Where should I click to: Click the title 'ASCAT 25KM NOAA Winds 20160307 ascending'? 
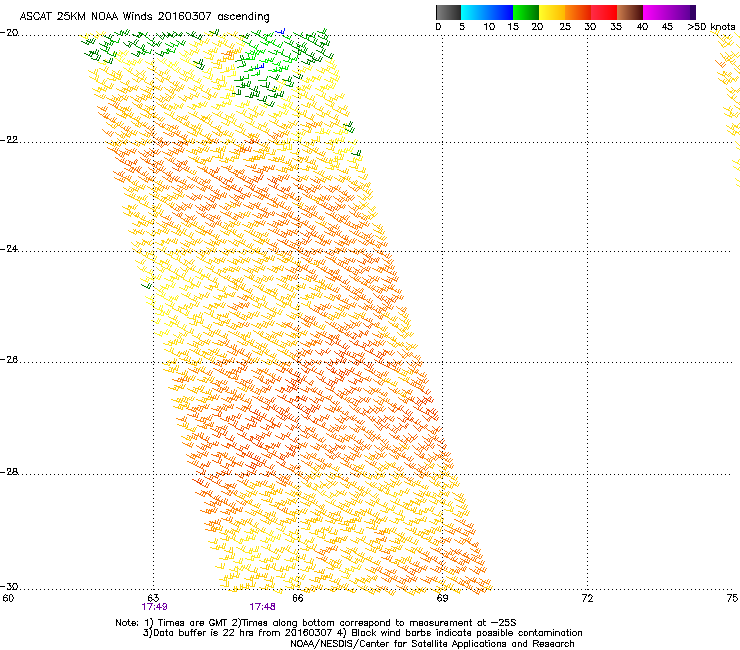tap(144, 17)
